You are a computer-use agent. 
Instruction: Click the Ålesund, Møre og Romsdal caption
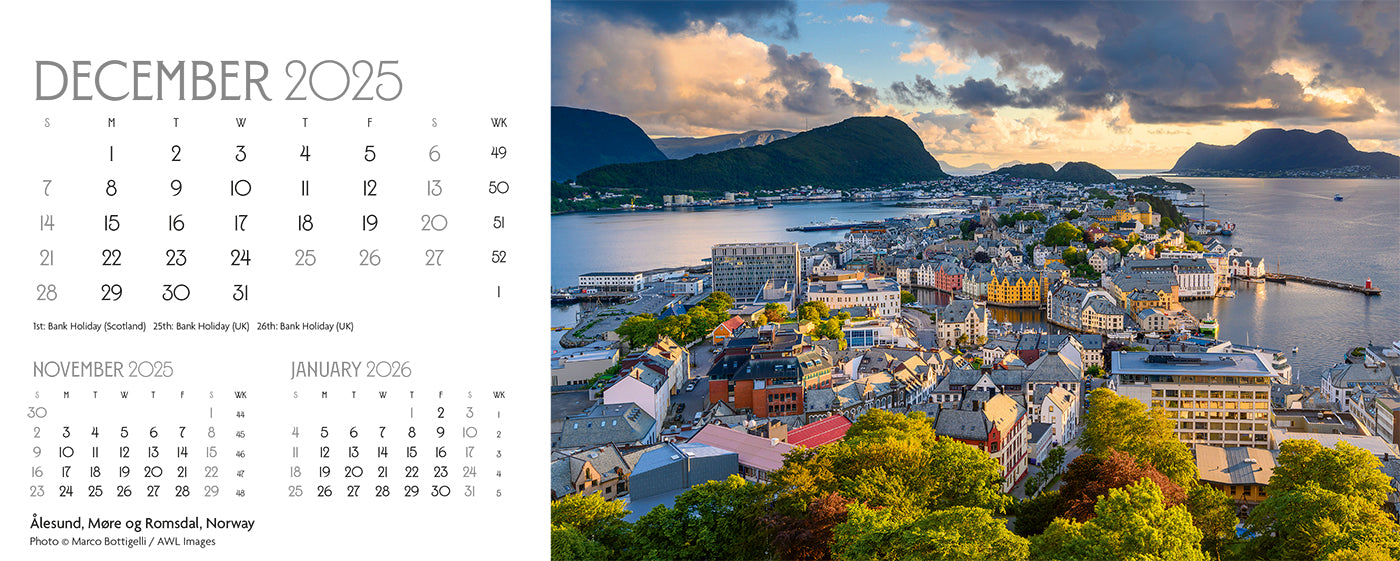pyautogui.click(x=142, y=523)
